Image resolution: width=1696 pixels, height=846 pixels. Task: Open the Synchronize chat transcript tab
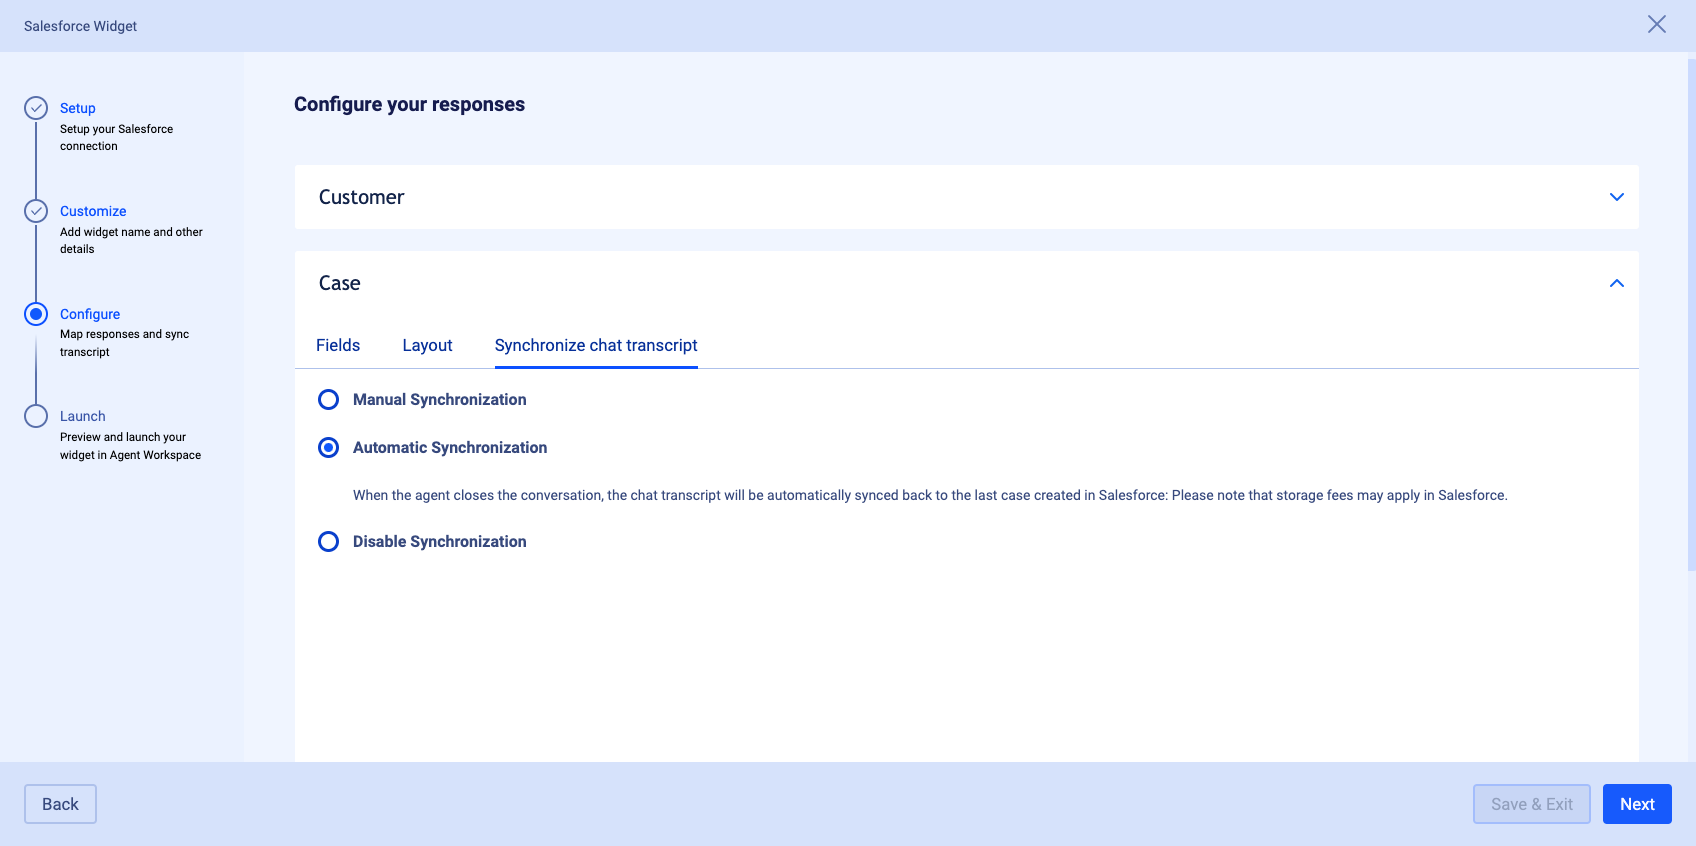point(596,345)
